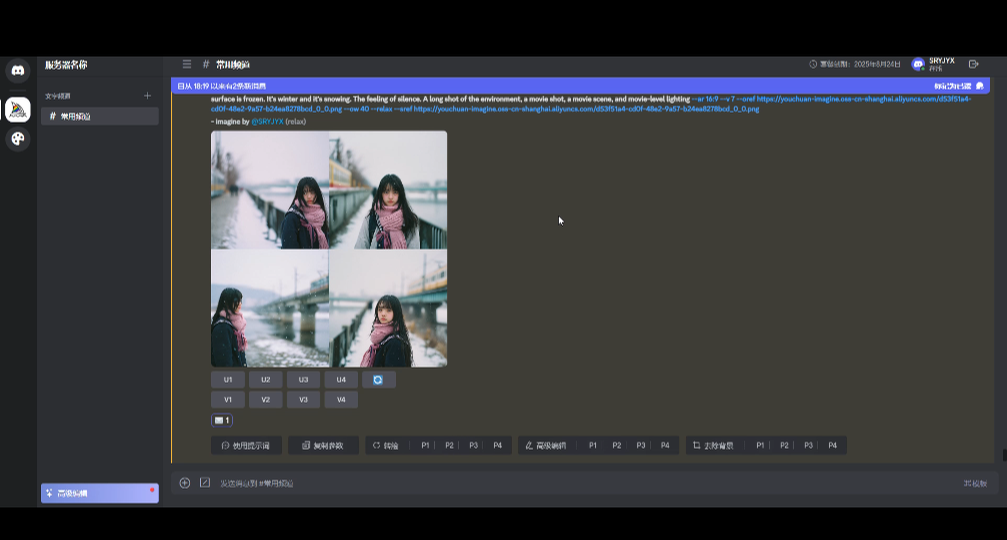Toggle the hamburger menu beside channel title

187,64
